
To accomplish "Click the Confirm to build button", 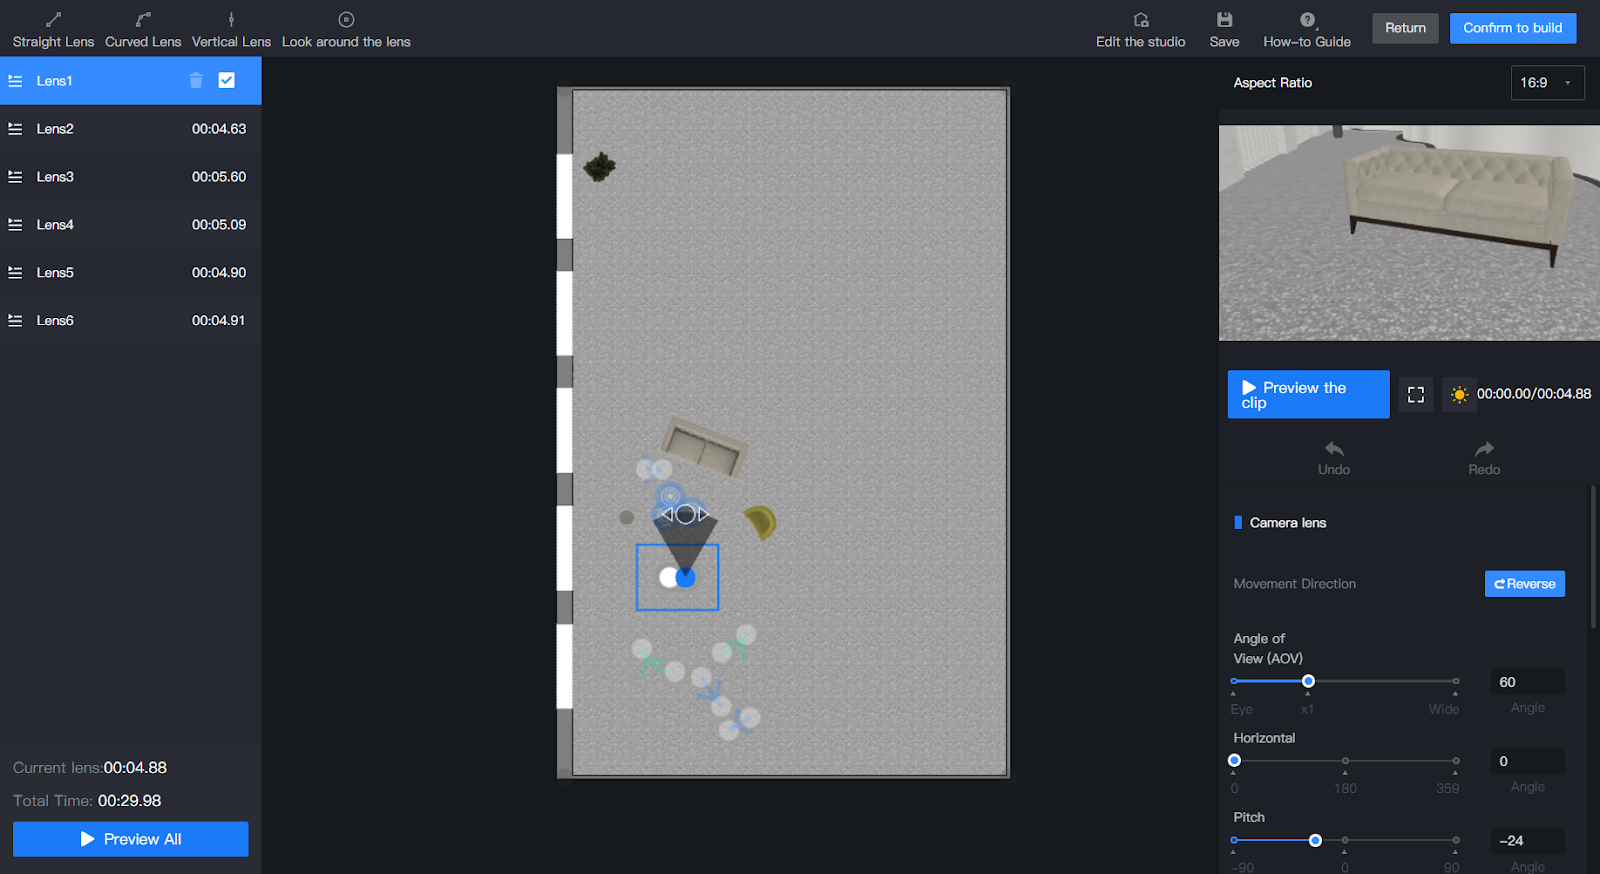I will [1512, 28].
